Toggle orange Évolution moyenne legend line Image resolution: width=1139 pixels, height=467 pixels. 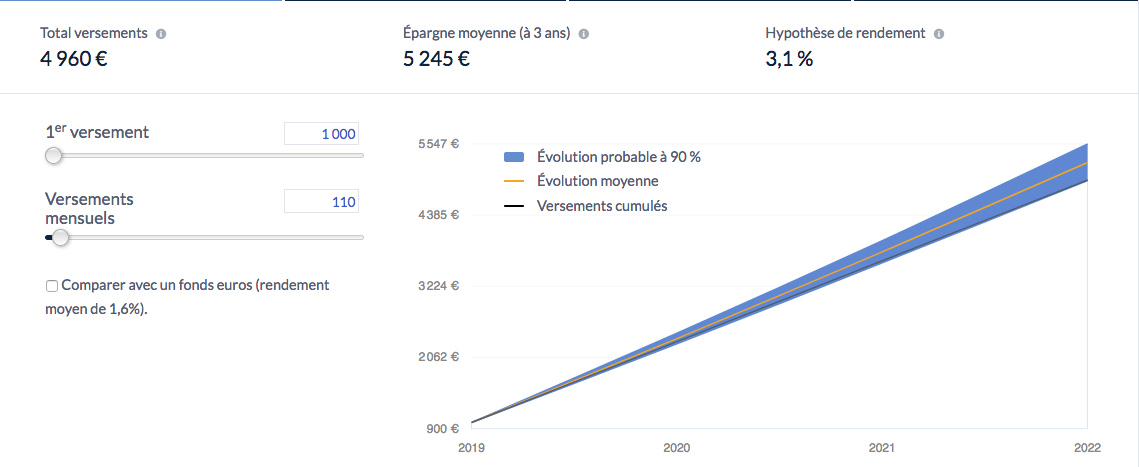click(514, 182)
